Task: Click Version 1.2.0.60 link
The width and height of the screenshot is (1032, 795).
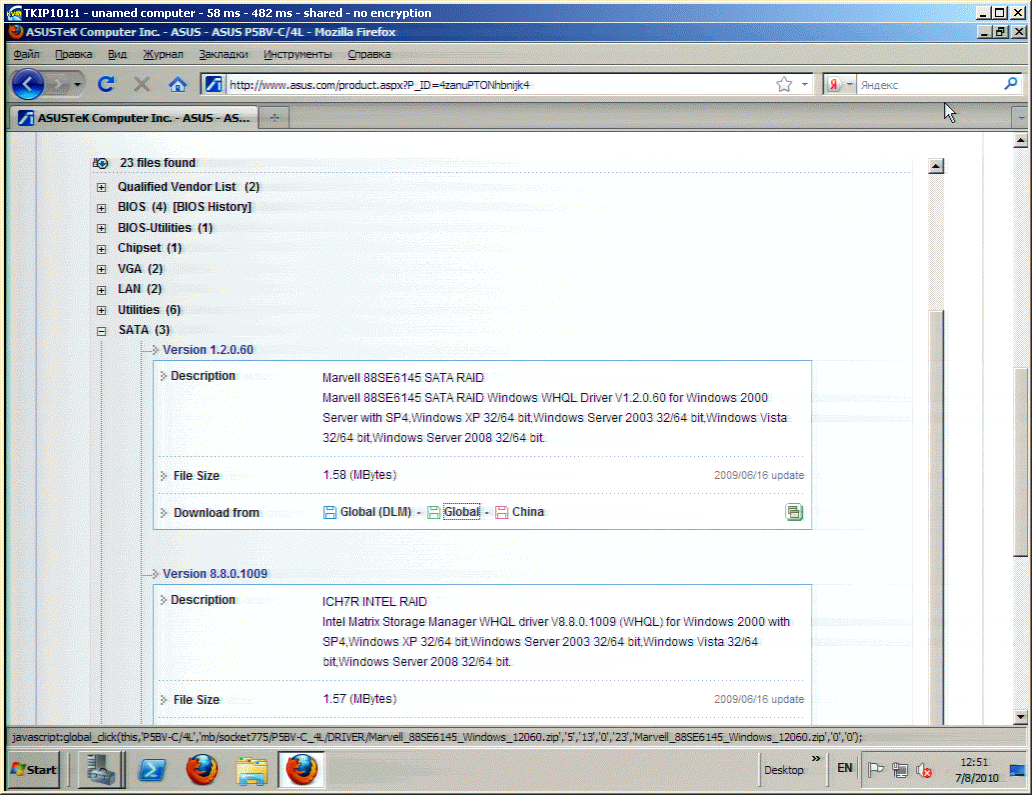Action: [208, 349]
